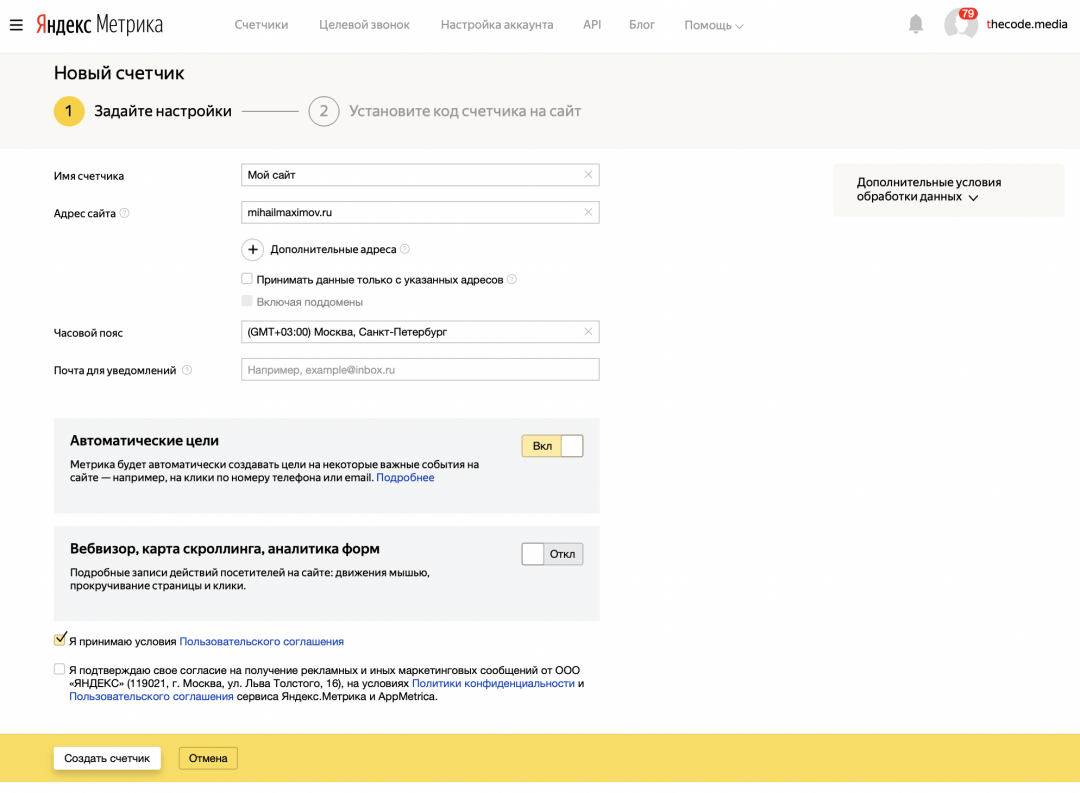This screenshot has width=1080, height=793.
Task: Turn off the Автоматические цели toggle
Action: pyautogui.click(x=552, y=446)
